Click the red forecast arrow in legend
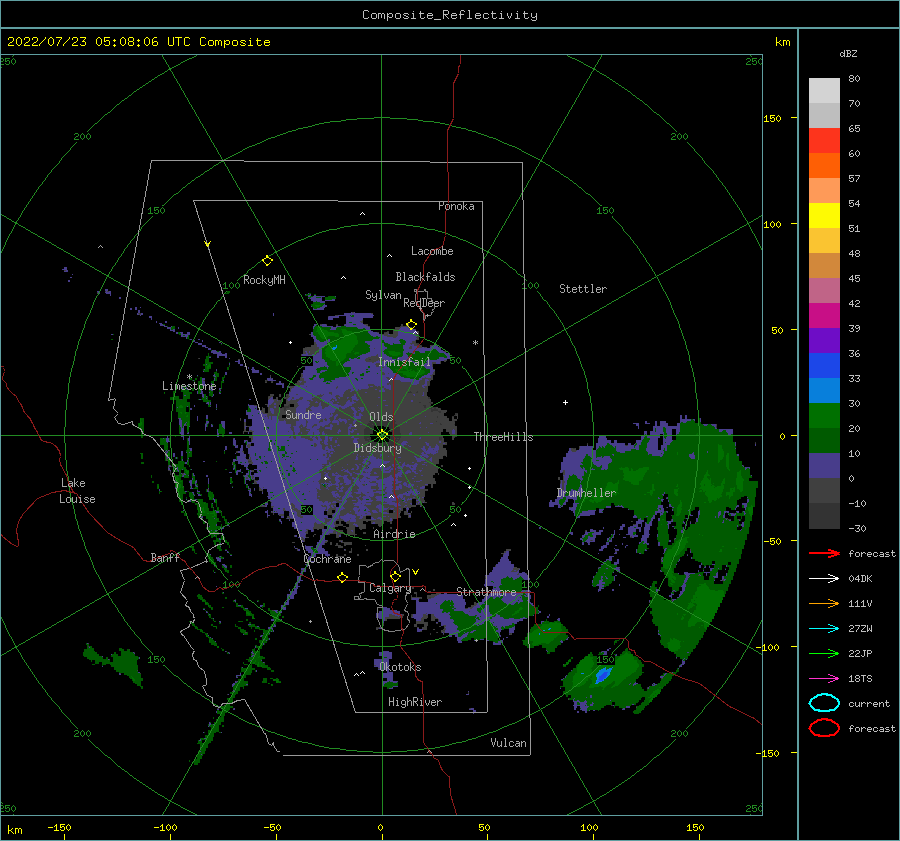The height and width of the screenshot is (841, 900). click(x=824, y=553)
